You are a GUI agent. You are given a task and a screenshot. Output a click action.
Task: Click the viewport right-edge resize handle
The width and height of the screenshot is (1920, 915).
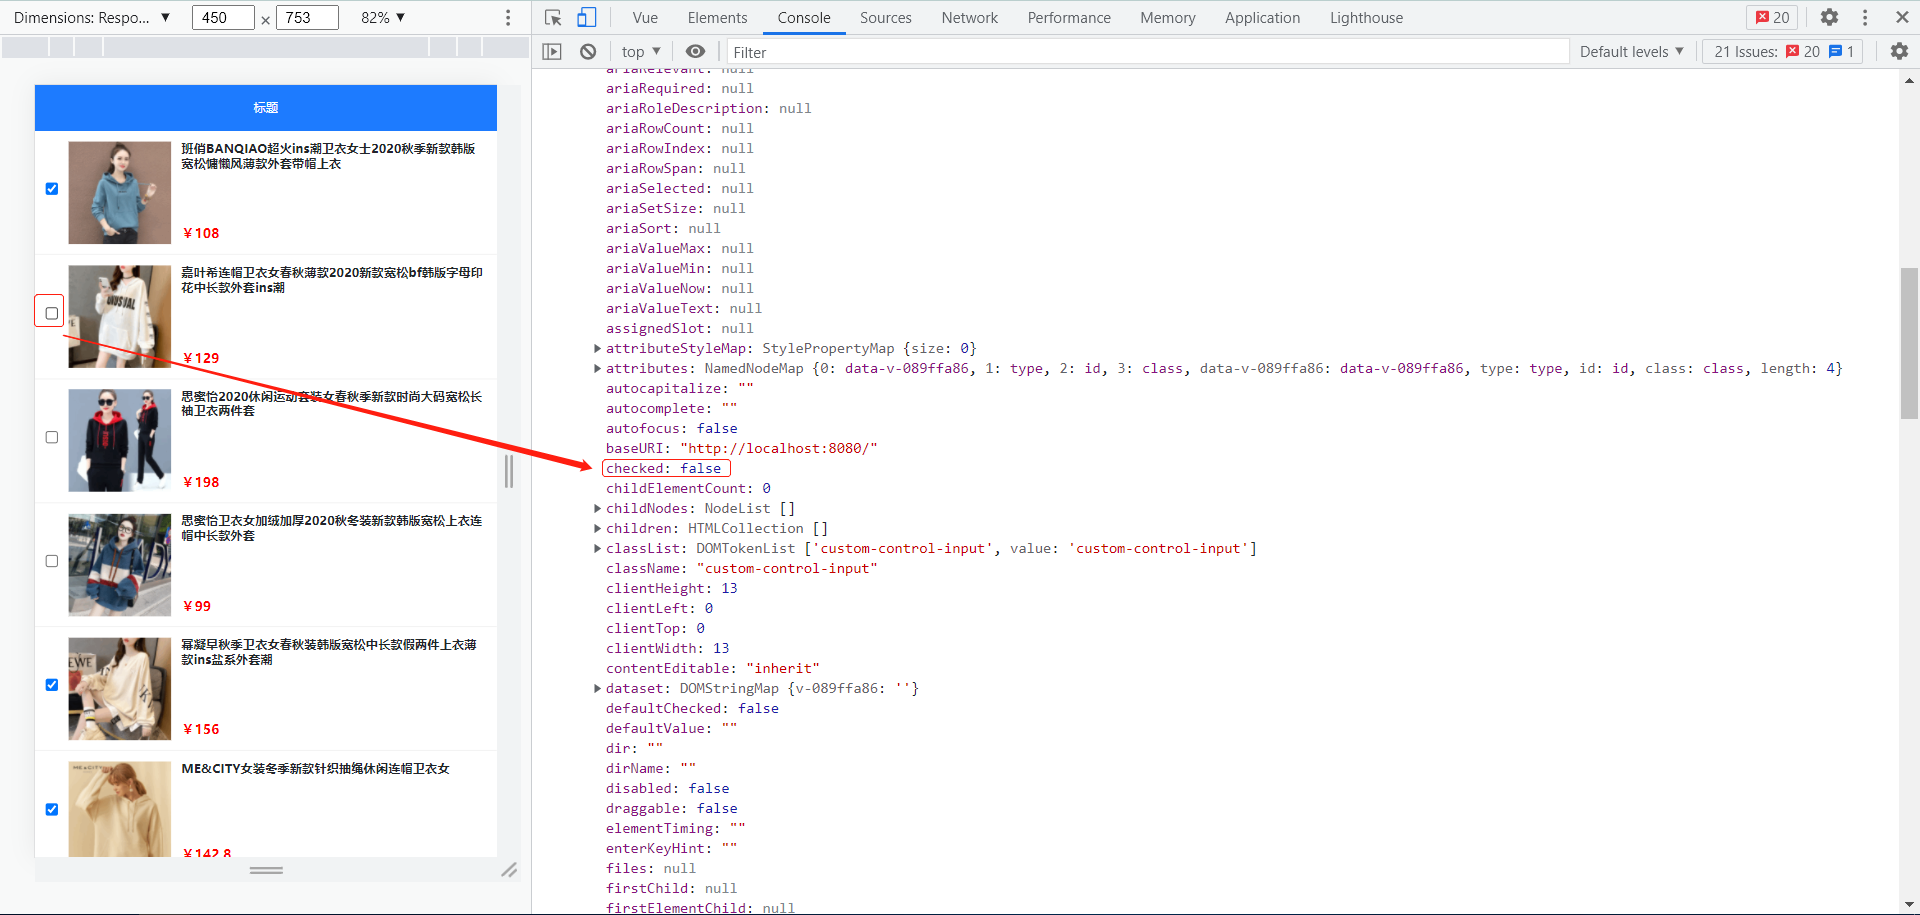click(x=509, y=471)
